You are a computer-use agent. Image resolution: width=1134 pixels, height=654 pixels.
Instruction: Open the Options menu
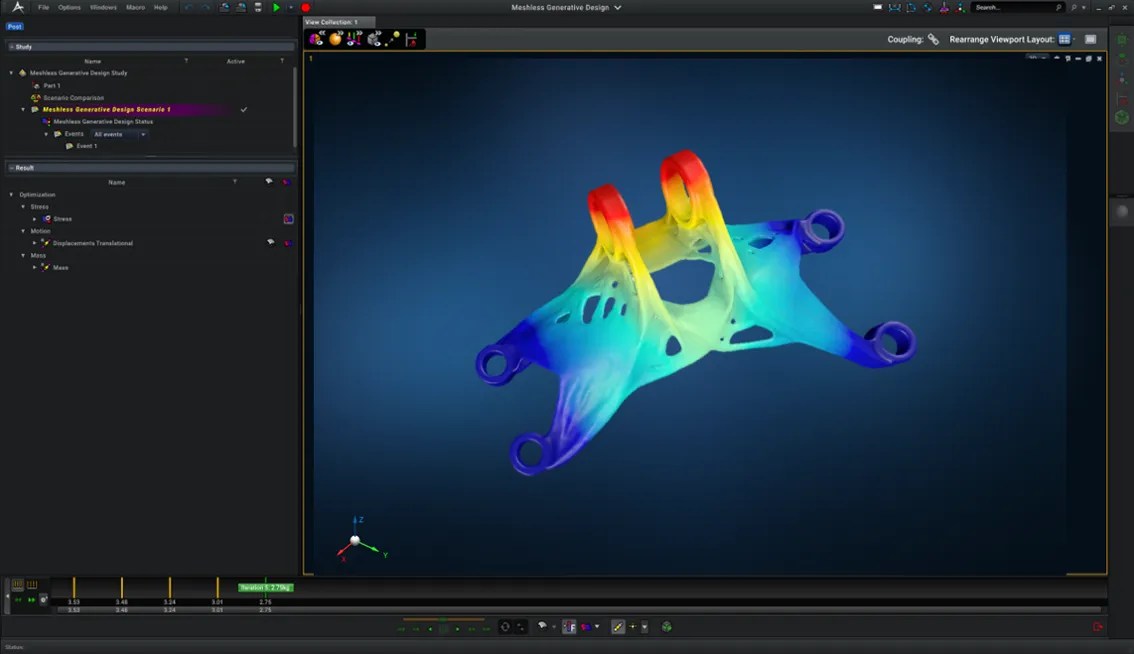69,7
